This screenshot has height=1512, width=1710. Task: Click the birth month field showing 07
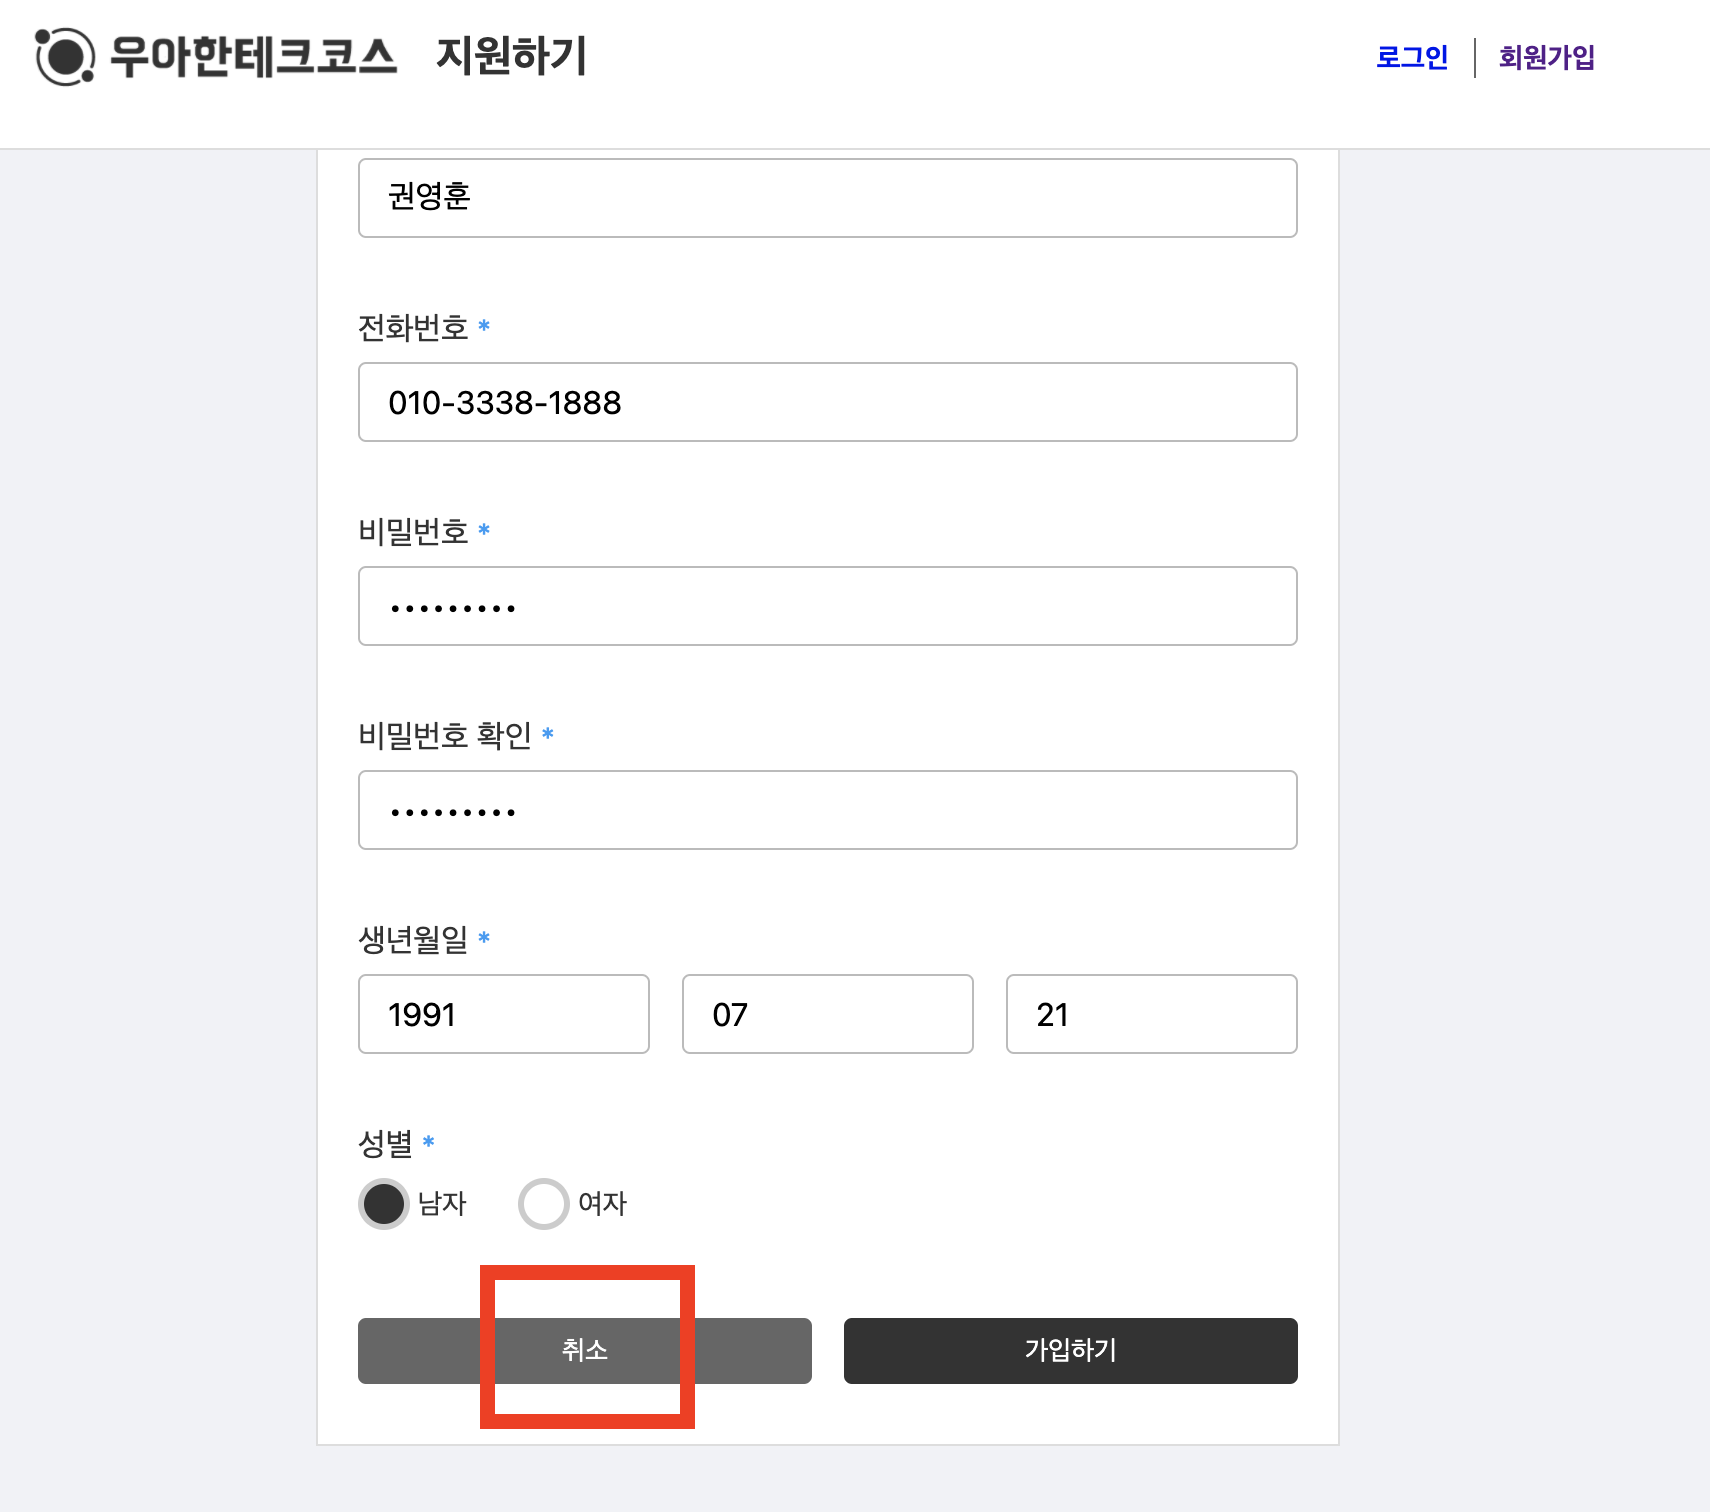[x=827, y=1014]
